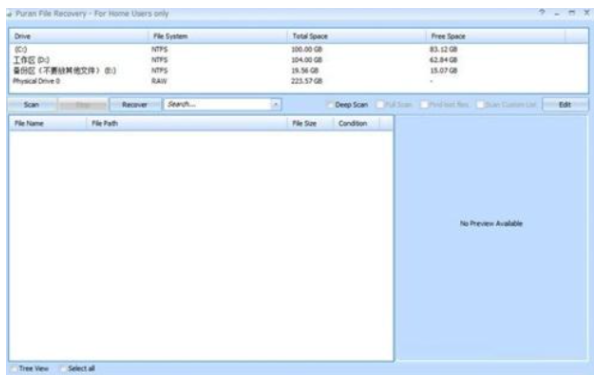Open the Search box dropdown arrow

pyautogui.click(x=276, y=104)
